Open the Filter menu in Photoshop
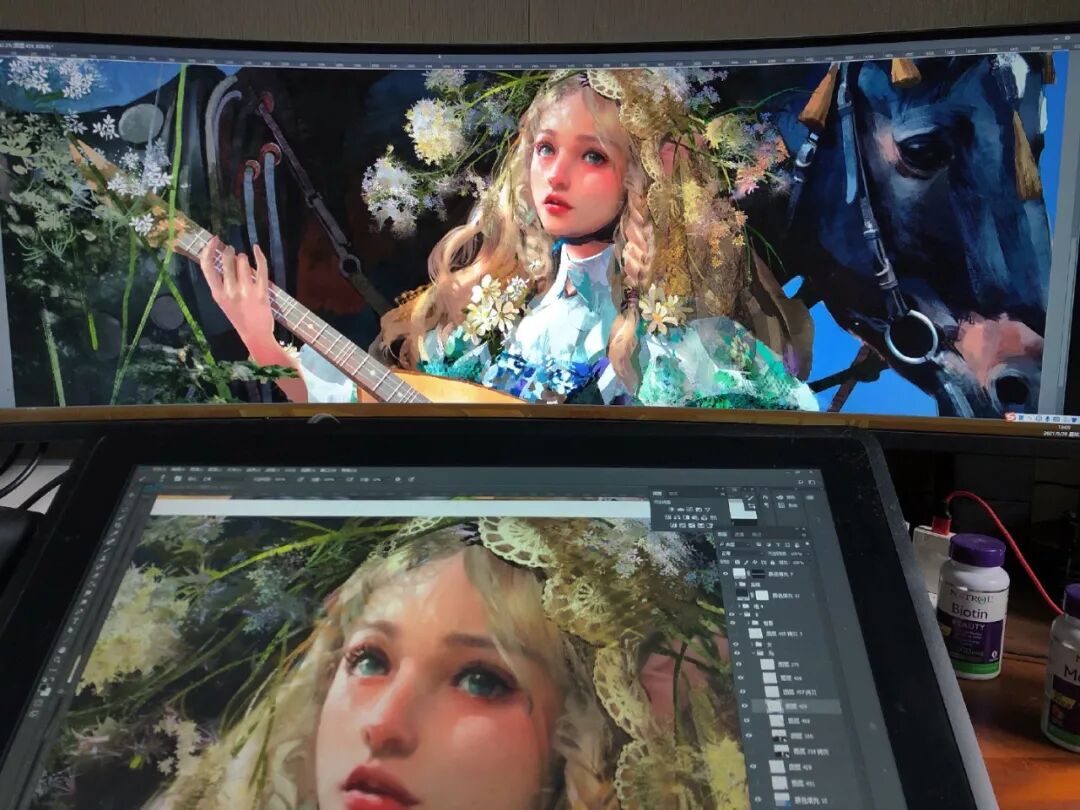 click(x=271, y=470)
